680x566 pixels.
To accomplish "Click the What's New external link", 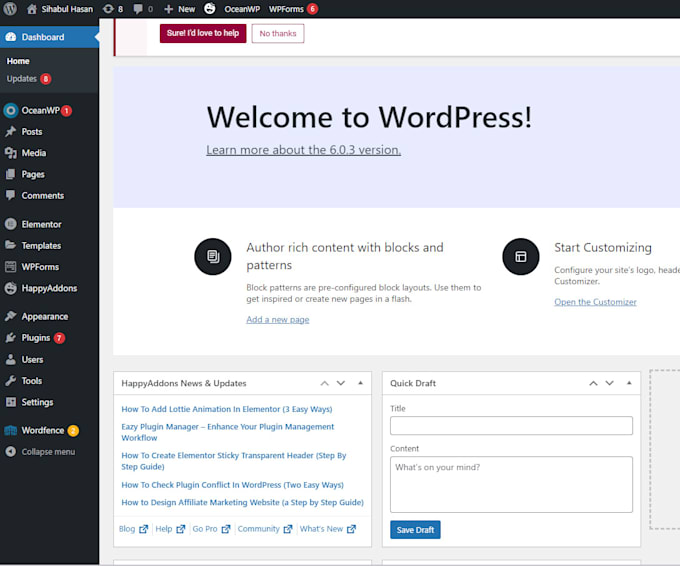I will pyautogui.click(x=328, y=529).
